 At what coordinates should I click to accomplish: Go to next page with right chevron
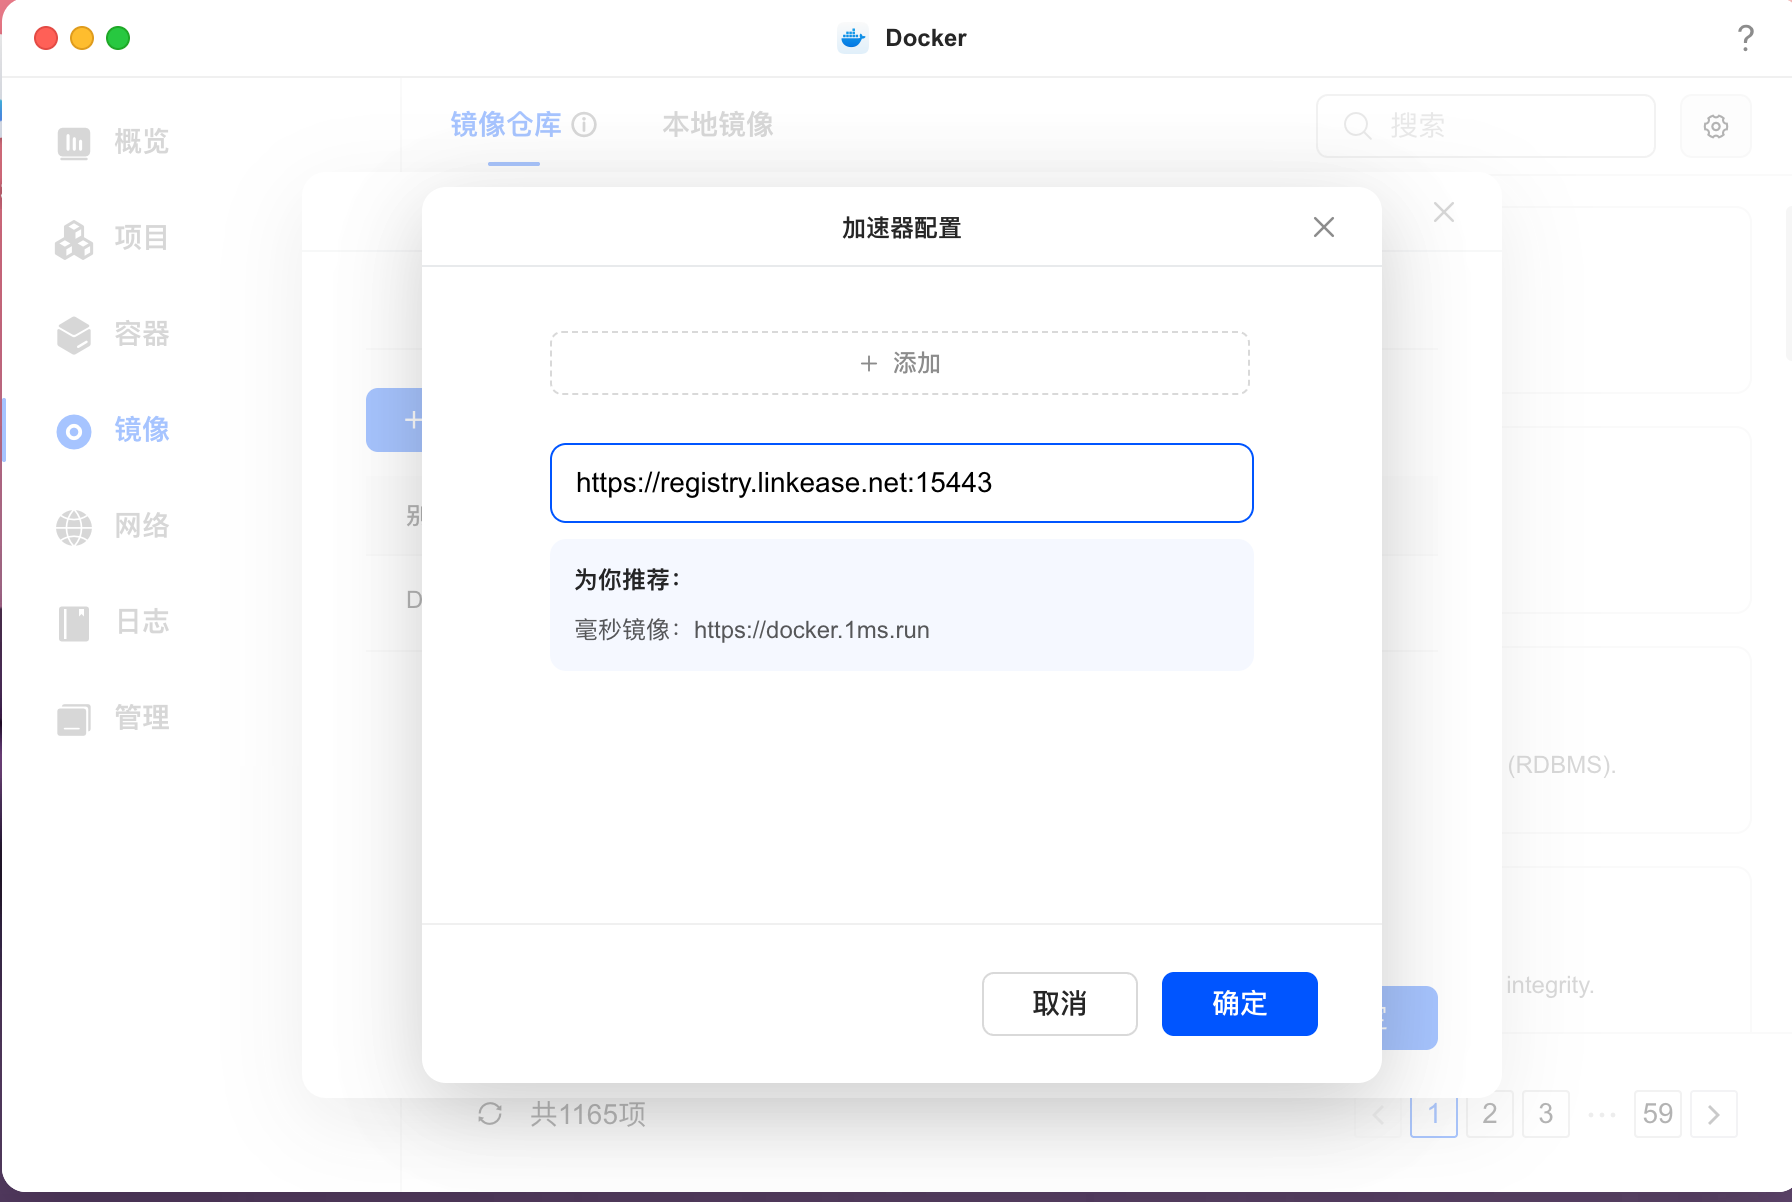1713,1114
